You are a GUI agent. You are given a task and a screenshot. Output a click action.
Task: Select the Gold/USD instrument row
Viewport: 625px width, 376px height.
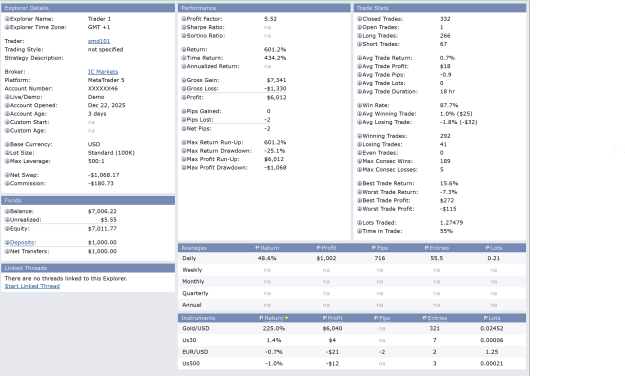tap(352, 329)
